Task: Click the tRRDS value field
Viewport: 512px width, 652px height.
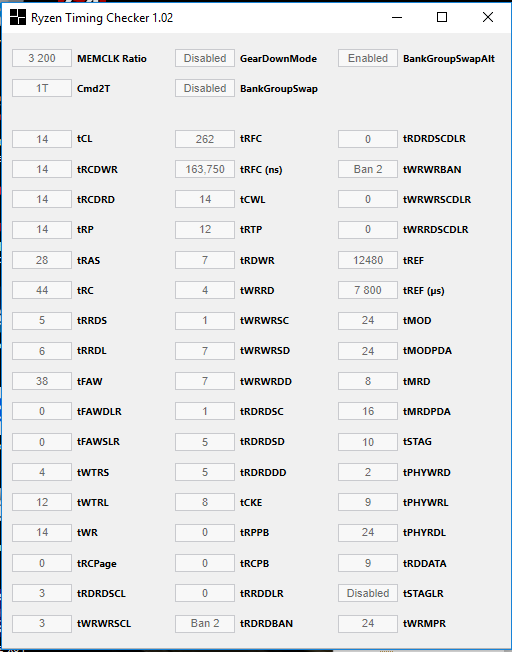Action: pyautogui.click(x=42, y=321)
